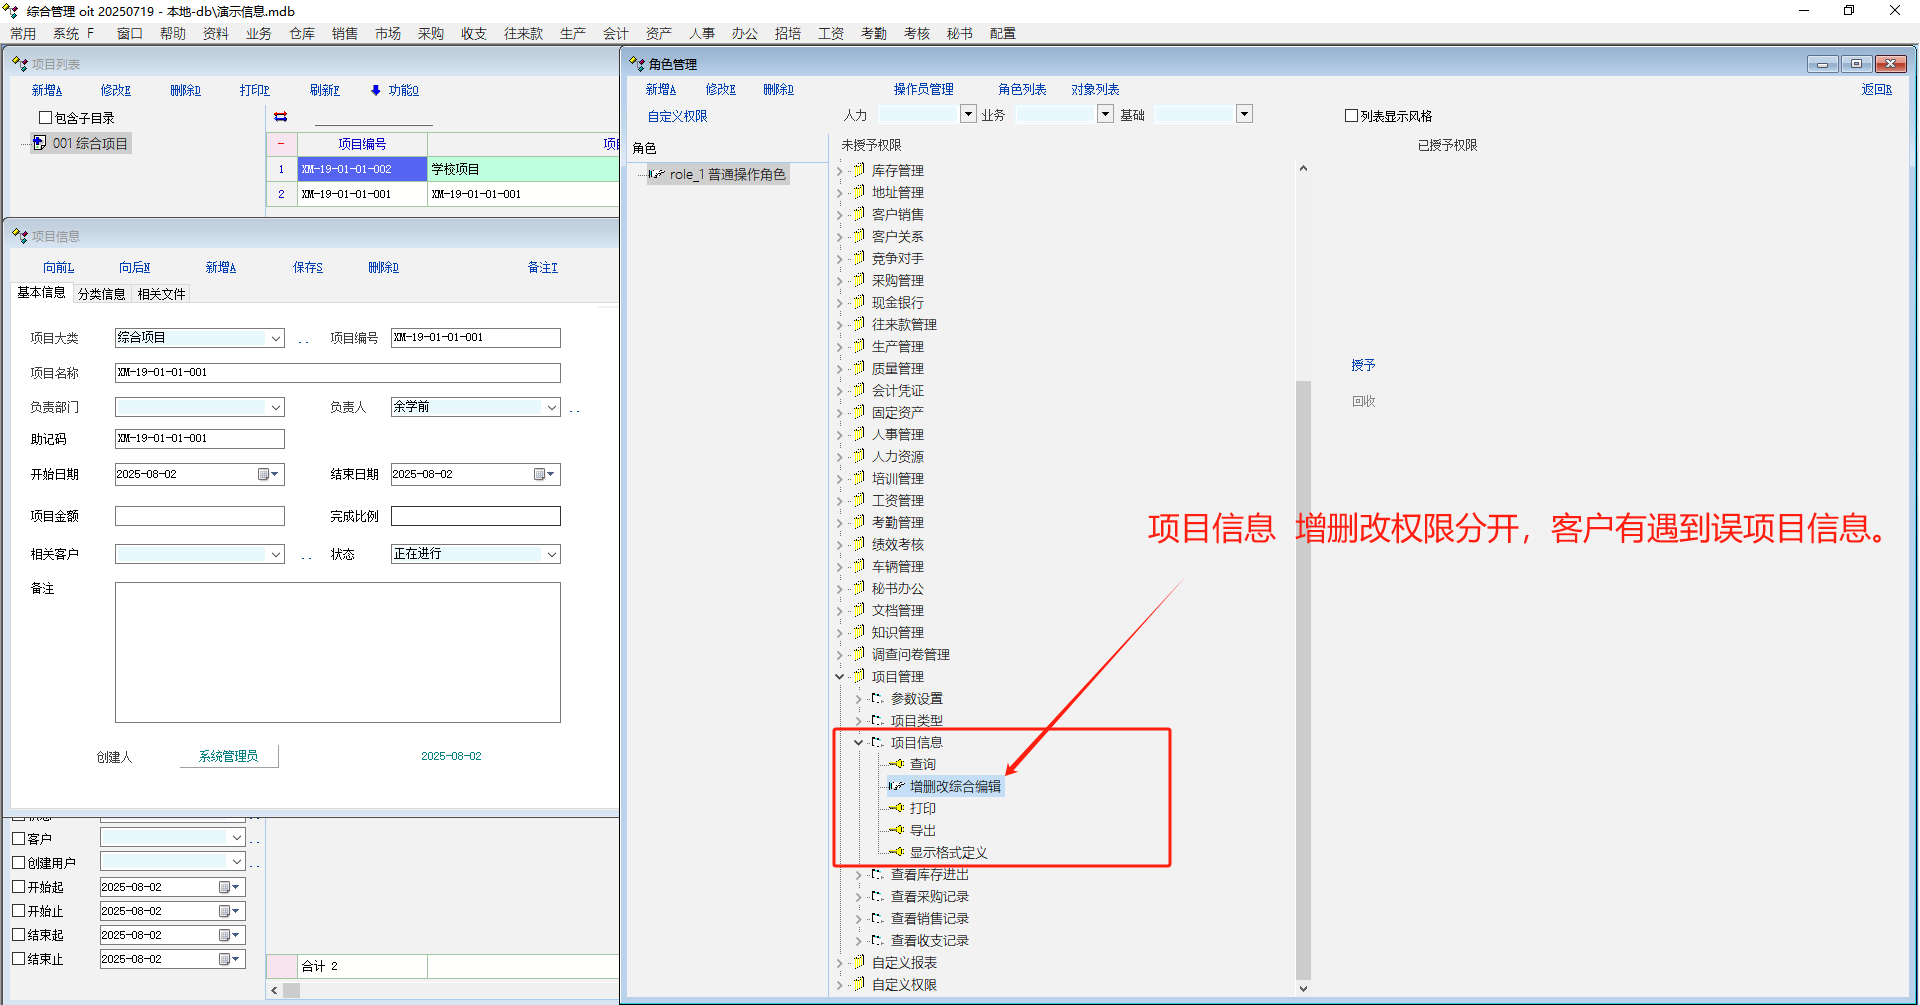Click the key icon beside 导出 permission
Screen dimensions: 1920x1005
[x=896, y=830]
